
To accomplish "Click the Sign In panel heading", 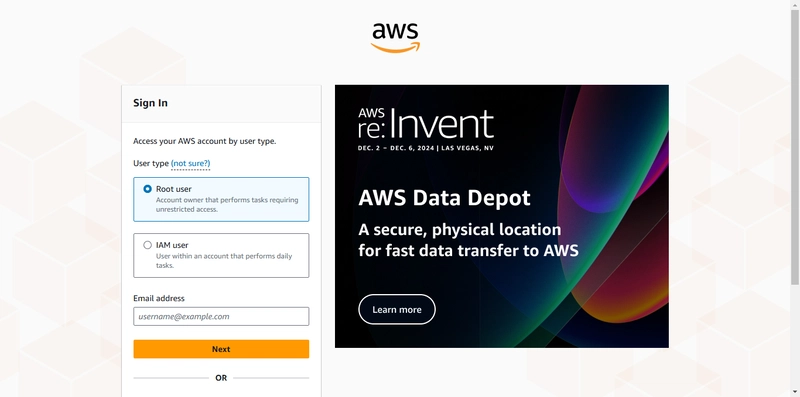I will pyautogui.click(x=151, y=103).
